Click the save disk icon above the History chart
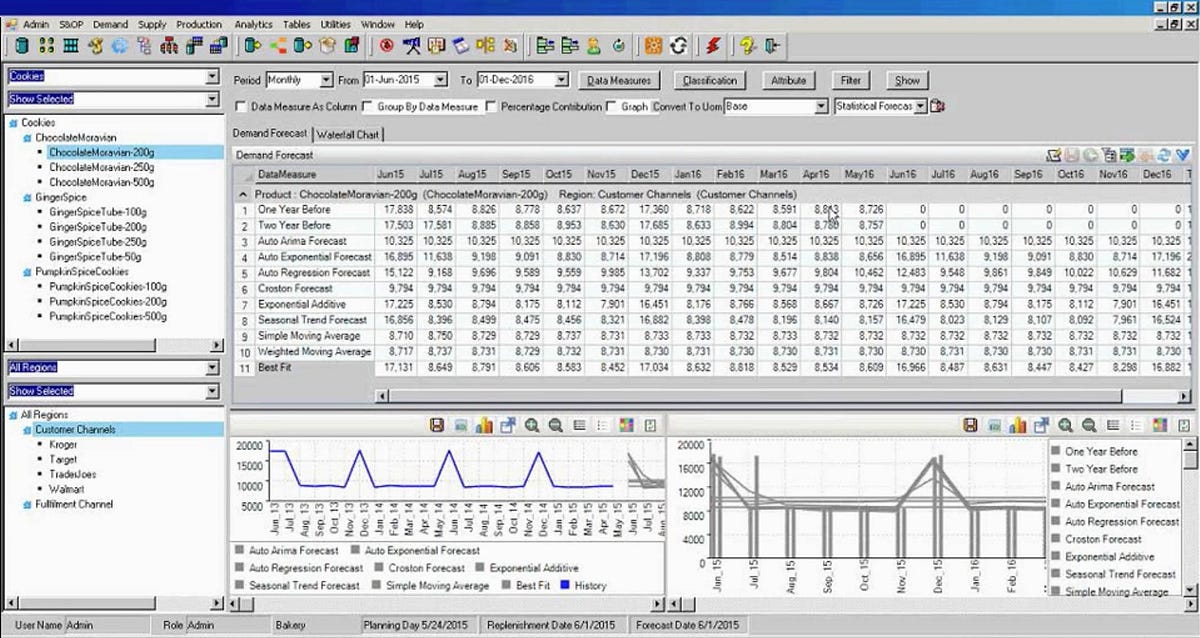Image resolution: width=1200 pixels, height=638 pixels. pos(437,425)
